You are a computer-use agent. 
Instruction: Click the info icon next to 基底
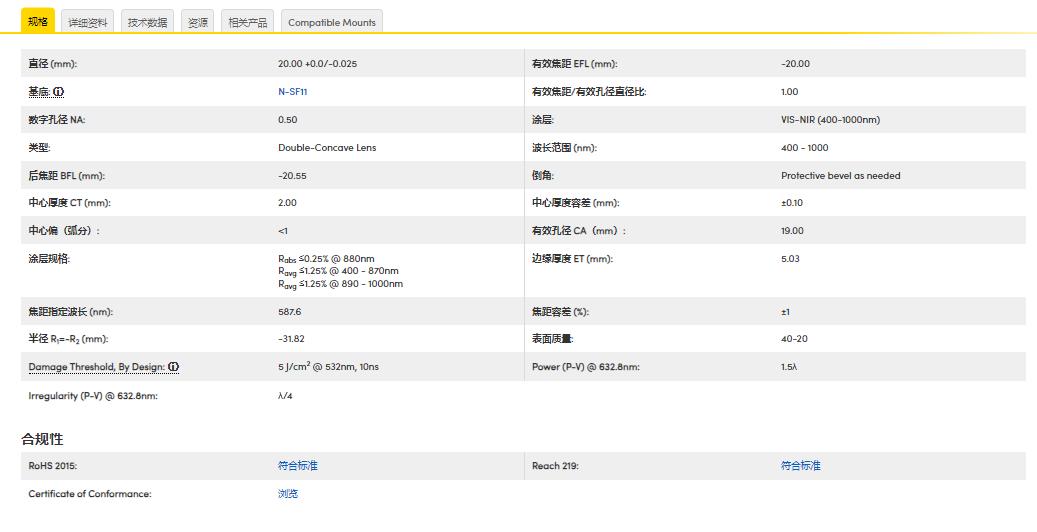tap(58, 92)
